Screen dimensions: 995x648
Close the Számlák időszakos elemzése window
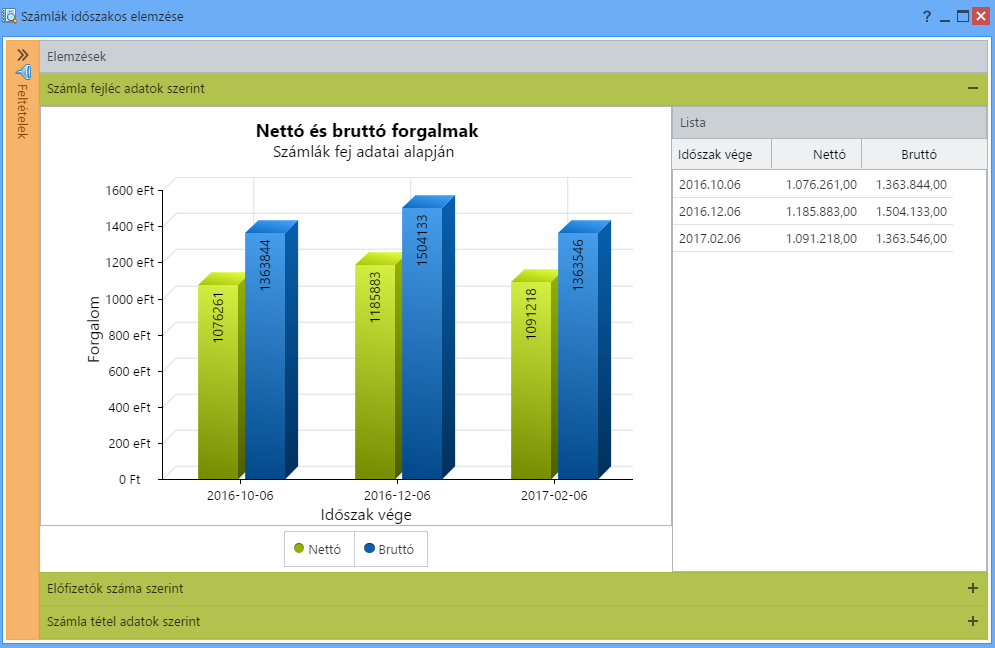pyautogui.click(x=981, y=17)
